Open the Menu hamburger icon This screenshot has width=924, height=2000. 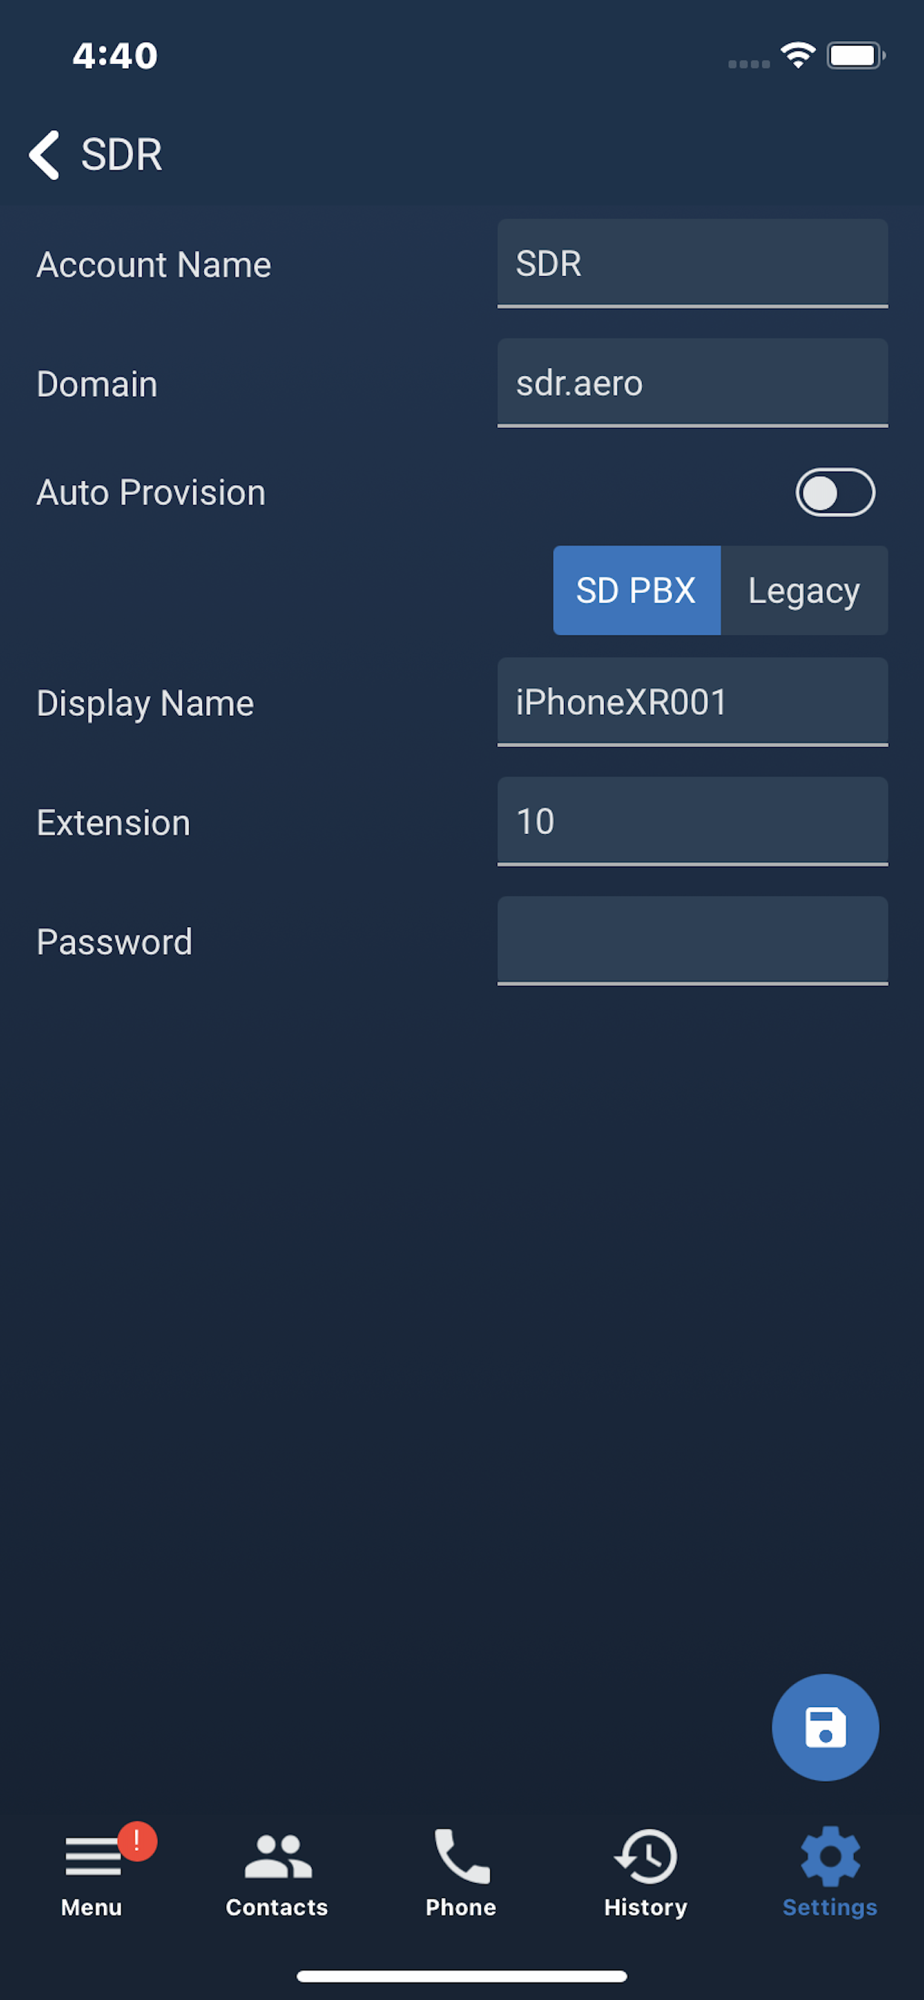tap(92, 1856)
